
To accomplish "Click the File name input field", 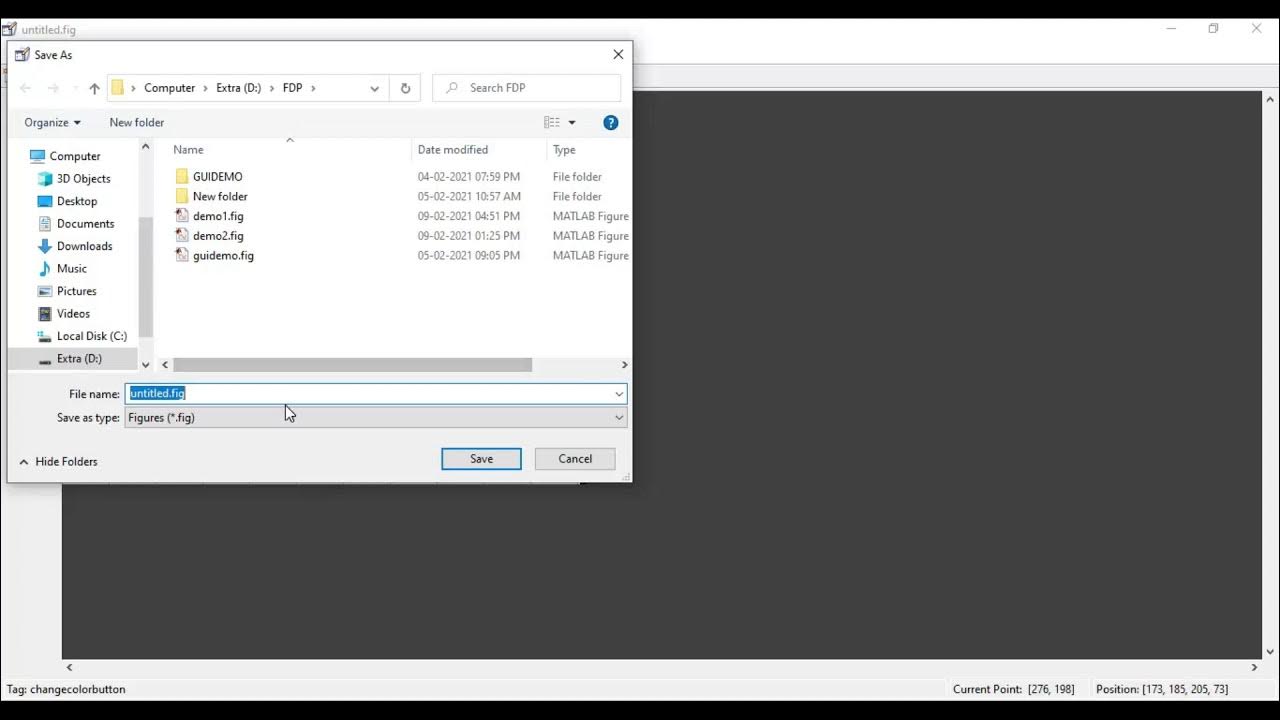I will (368, 394).
